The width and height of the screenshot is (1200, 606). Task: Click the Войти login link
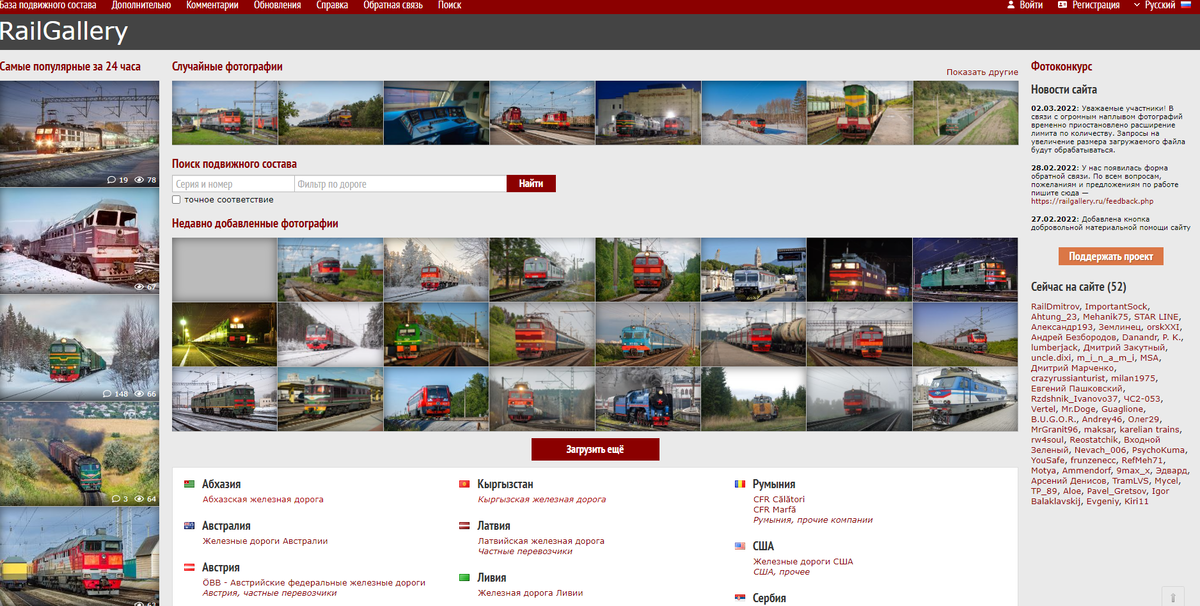pos(1031,6)
